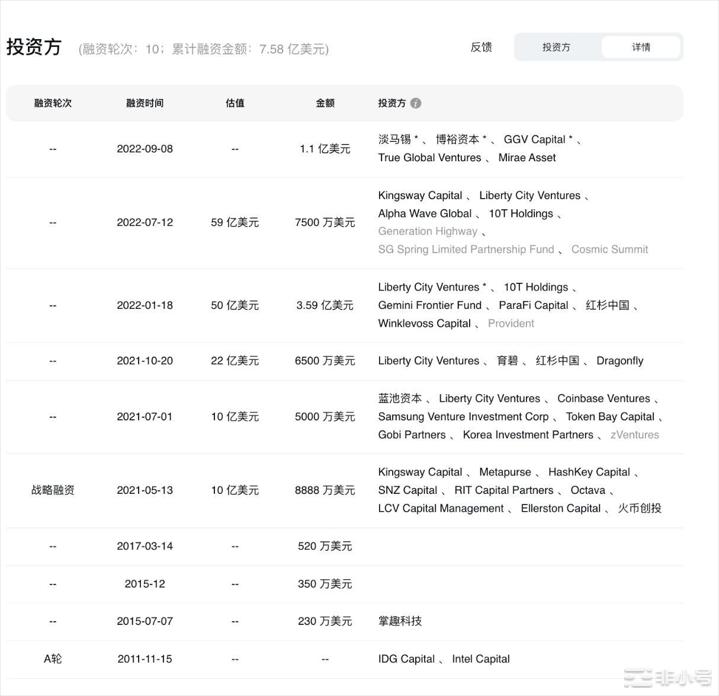Open Liberty City Ventures in 2021-10-20 row
Screen dimensions: 719x696
428,361
